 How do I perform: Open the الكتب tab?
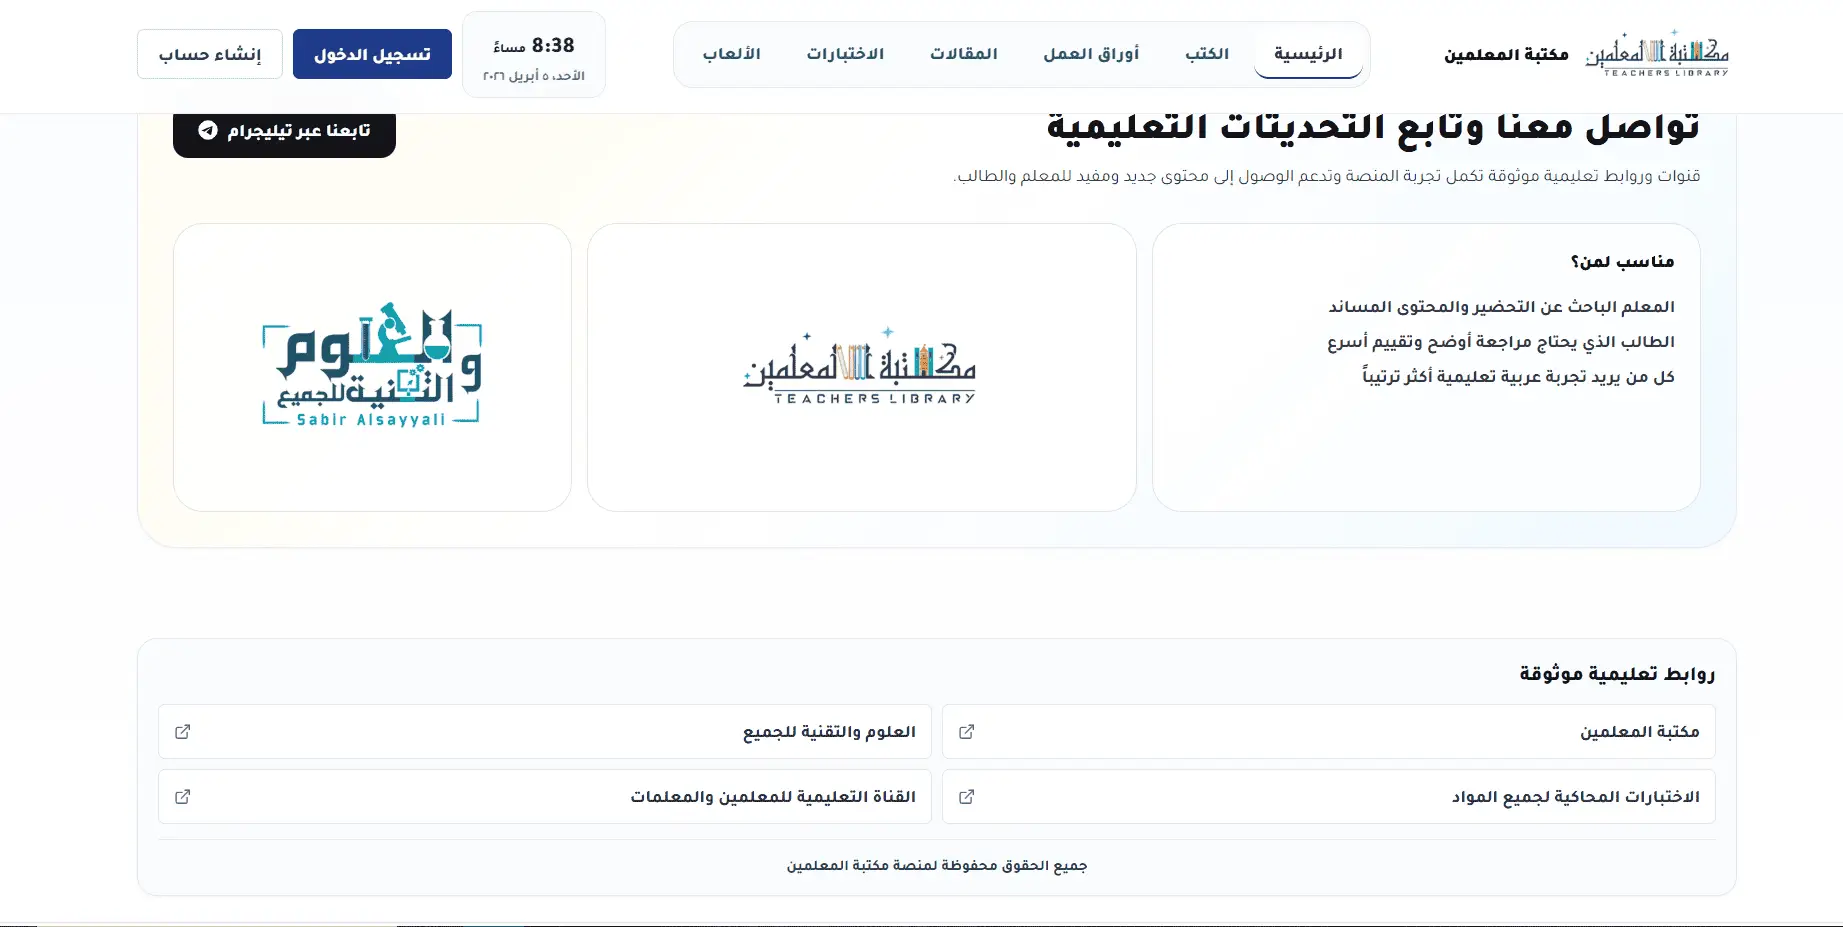click(1207, 54)
